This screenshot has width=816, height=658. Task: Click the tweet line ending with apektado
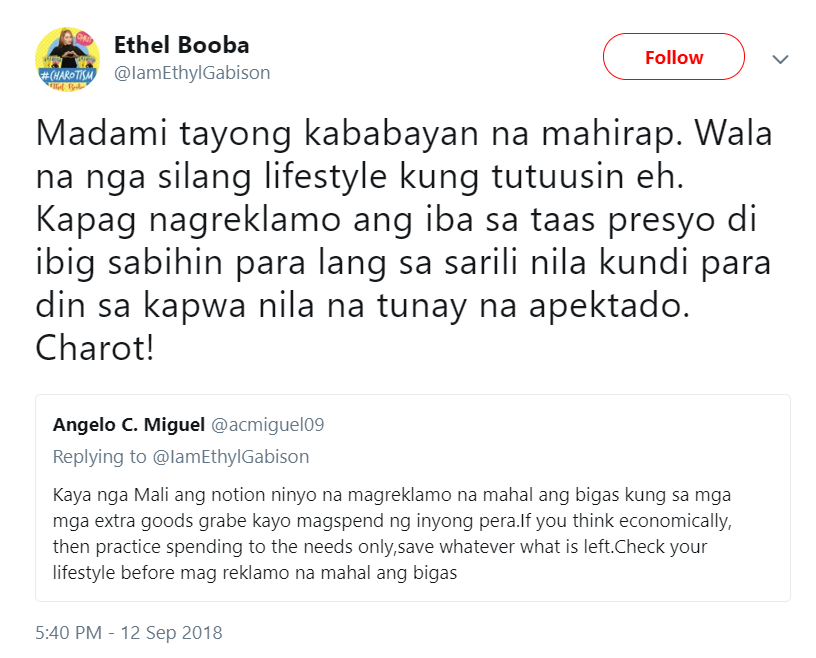click(362, 306)
